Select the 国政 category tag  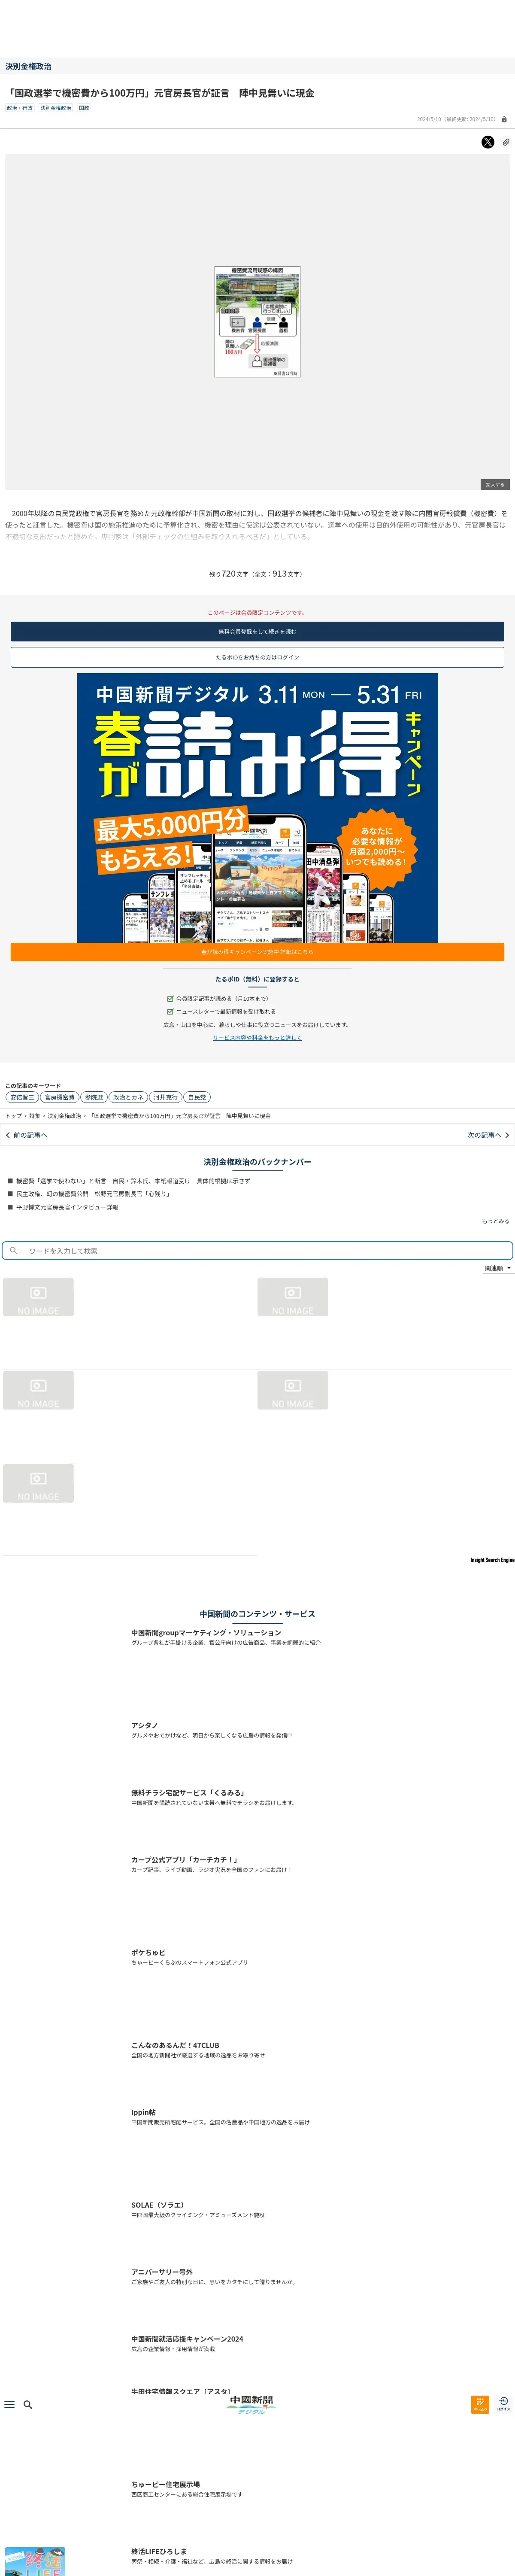point(84,108)
